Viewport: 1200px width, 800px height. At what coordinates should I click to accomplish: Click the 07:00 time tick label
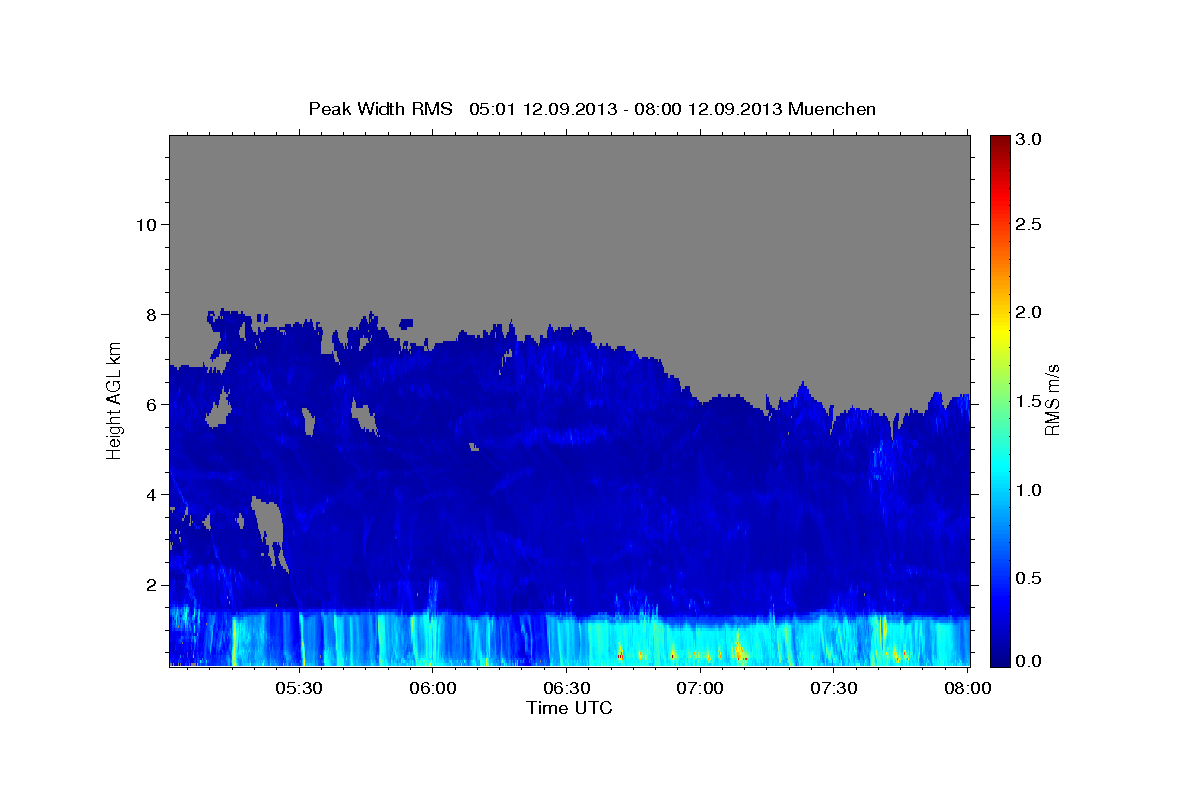coord(700,689)
